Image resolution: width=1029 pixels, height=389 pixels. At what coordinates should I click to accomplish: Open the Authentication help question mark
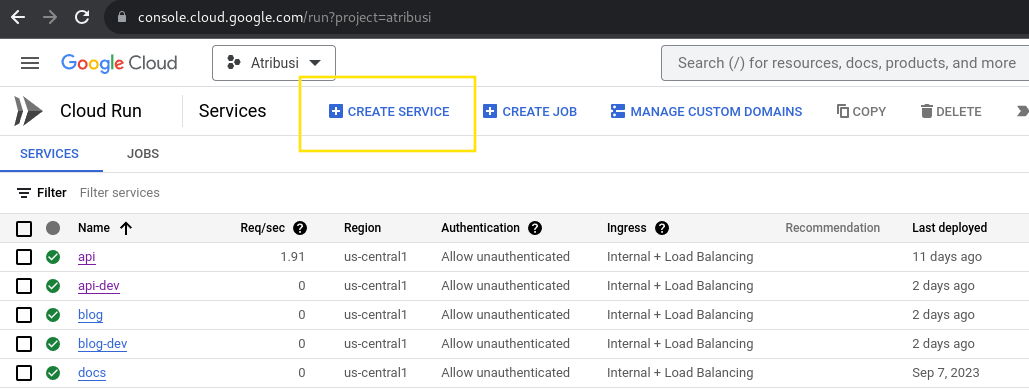[x=535, y=228]
